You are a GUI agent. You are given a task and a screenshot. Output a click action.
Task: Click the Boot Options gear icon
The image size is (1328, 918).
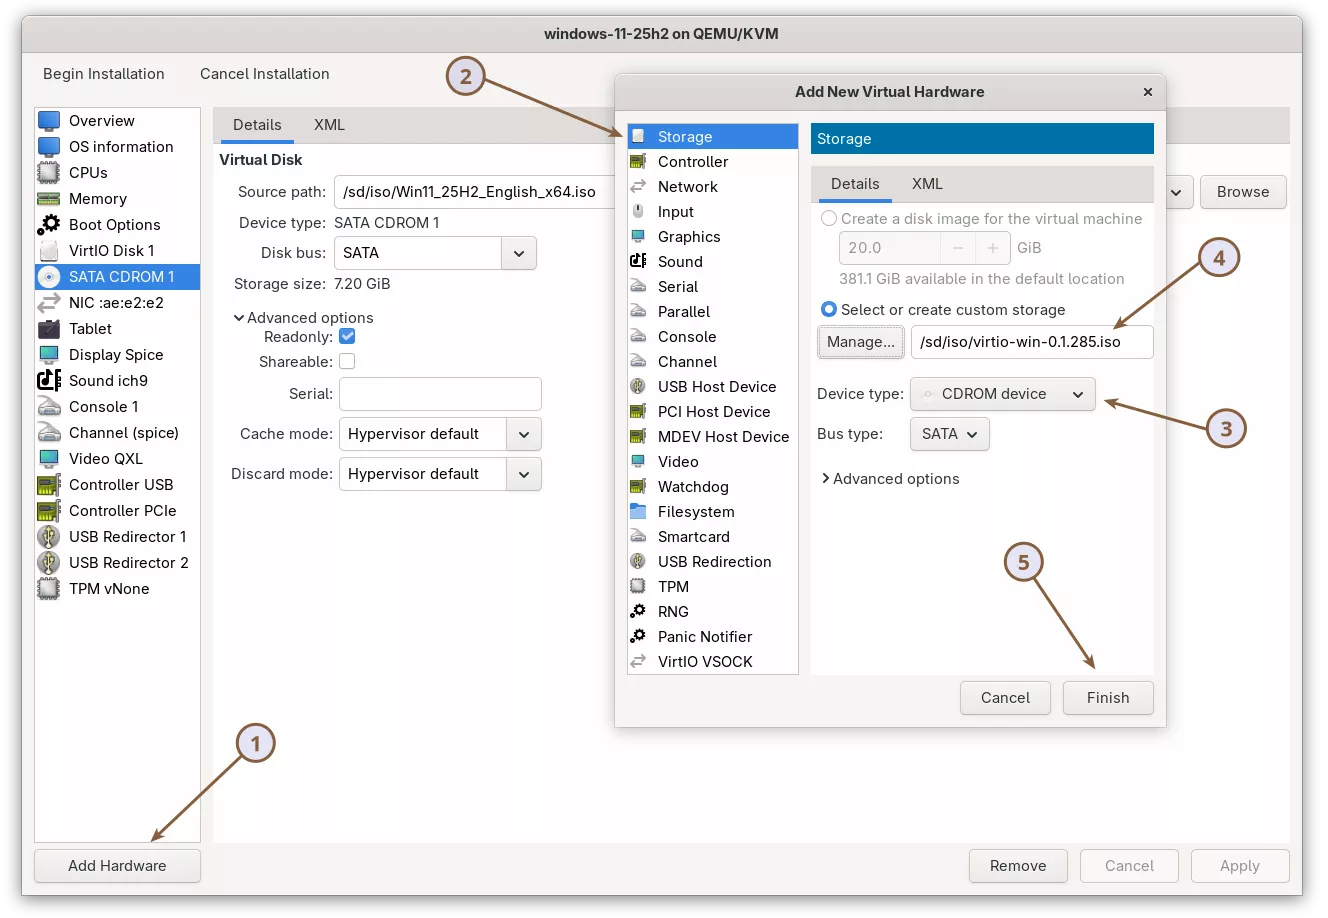(x=49, y=224)
